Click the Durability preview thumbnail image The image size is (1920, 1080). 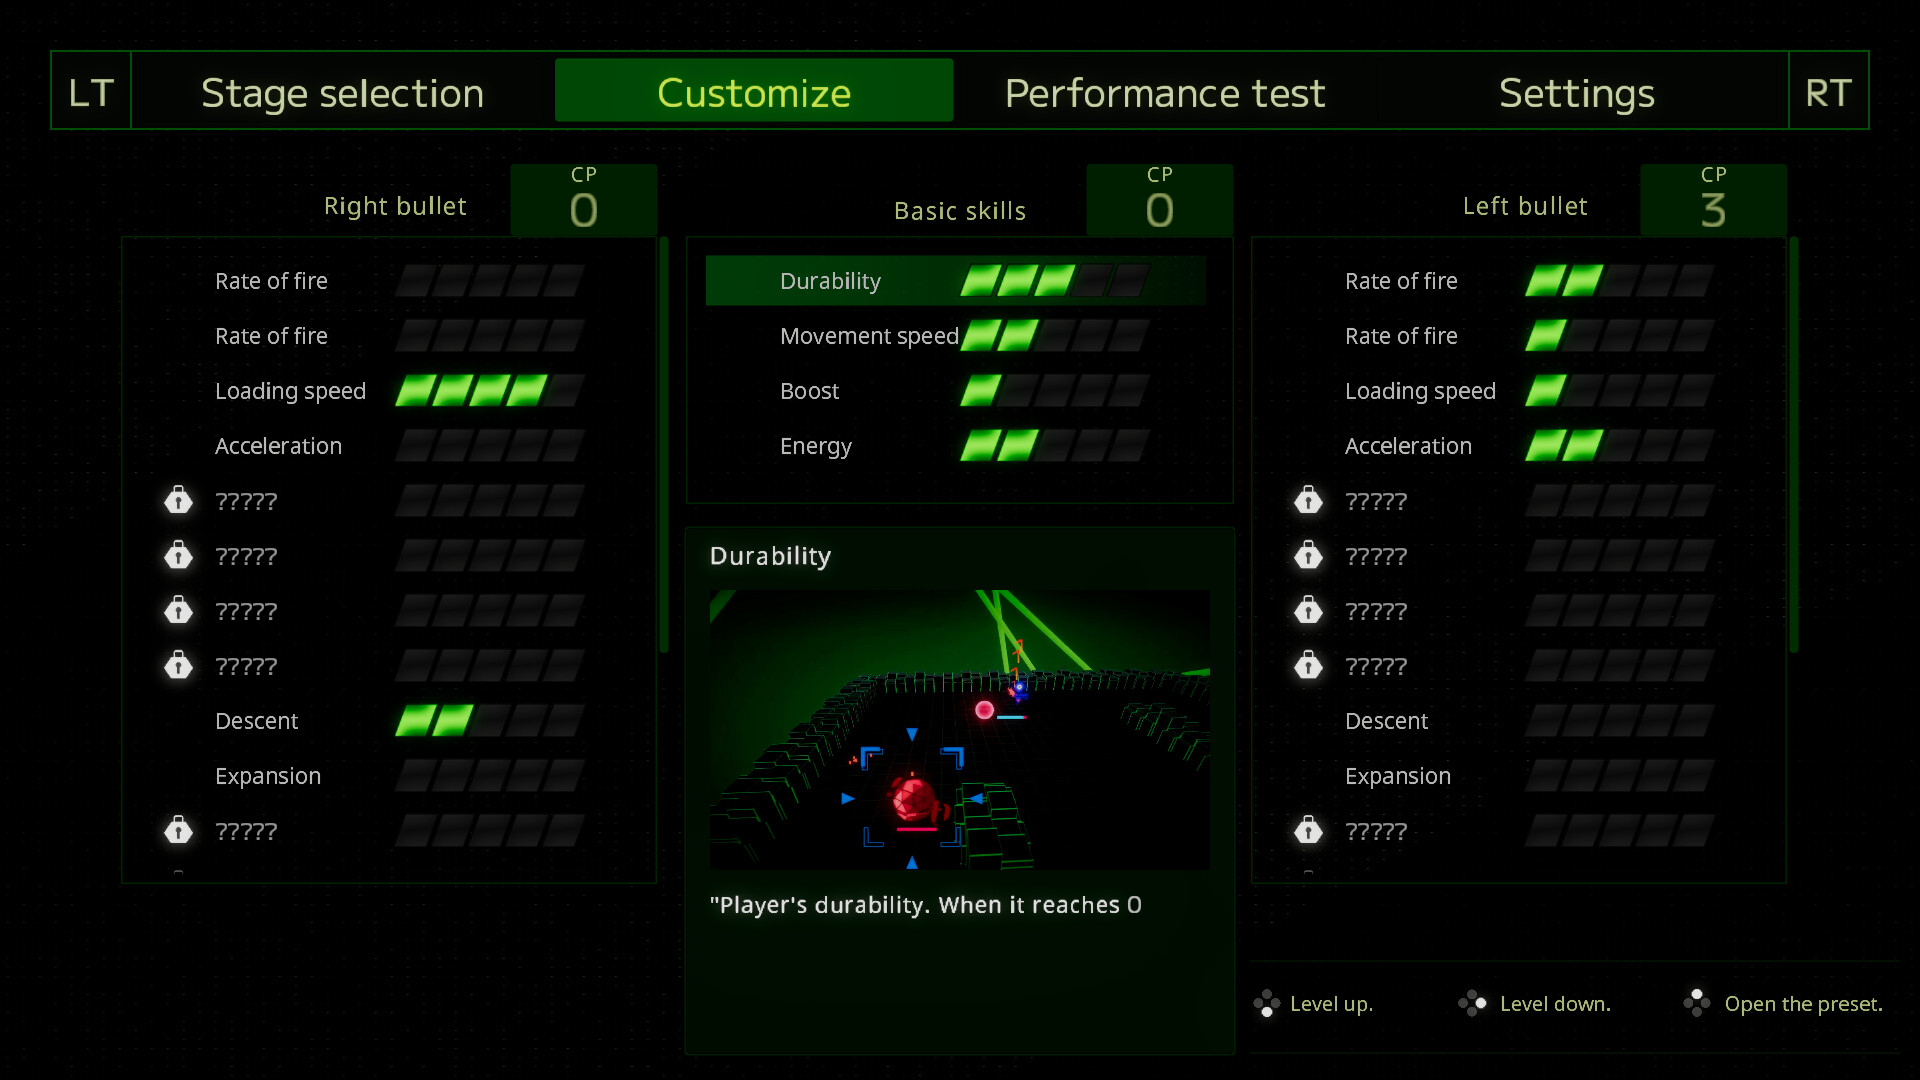(x=959, y=729)
